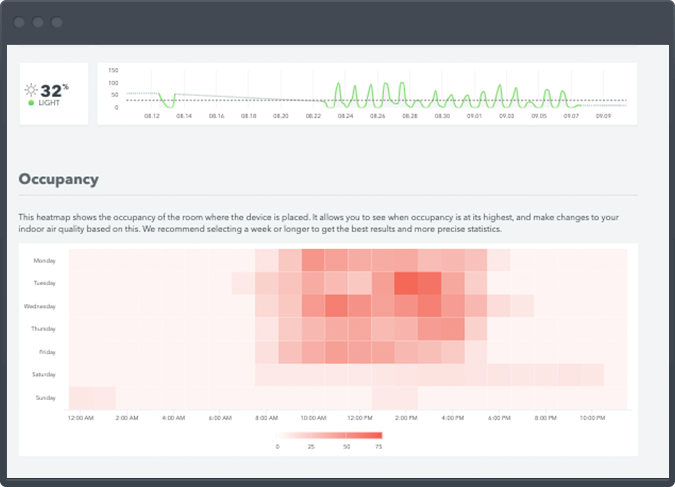Select the 09.09 date axis label
The image size is (675, 487).
(603, 116)
